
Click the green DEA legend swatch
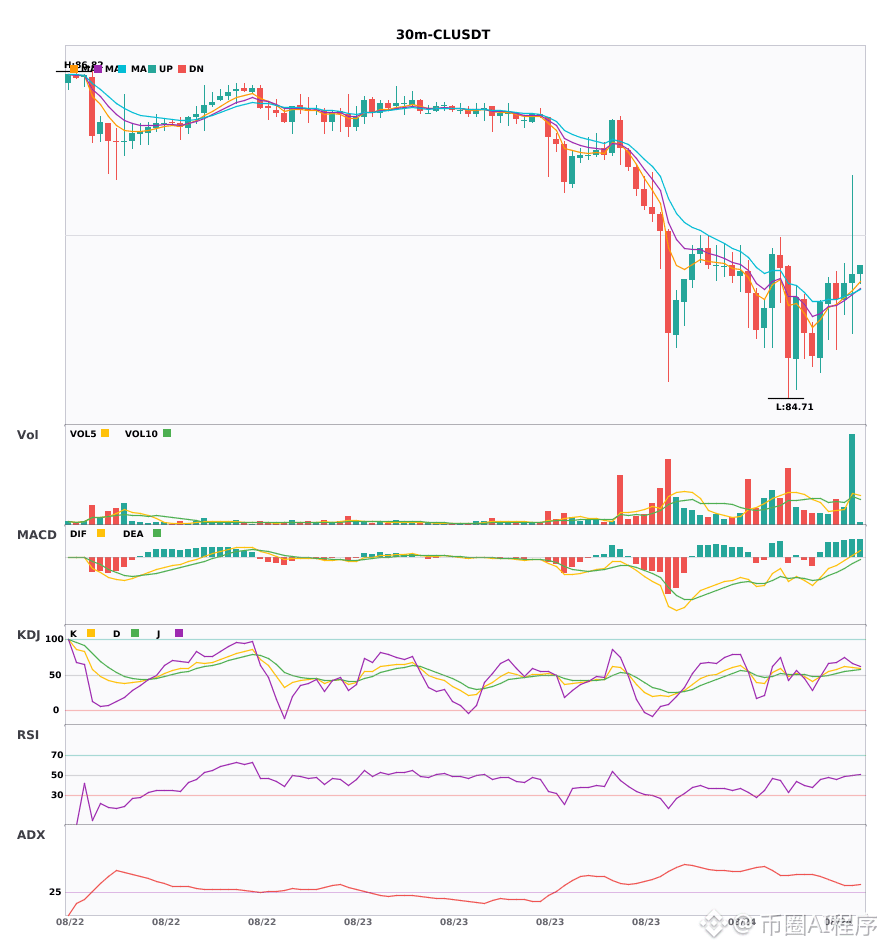pos(157,533)
